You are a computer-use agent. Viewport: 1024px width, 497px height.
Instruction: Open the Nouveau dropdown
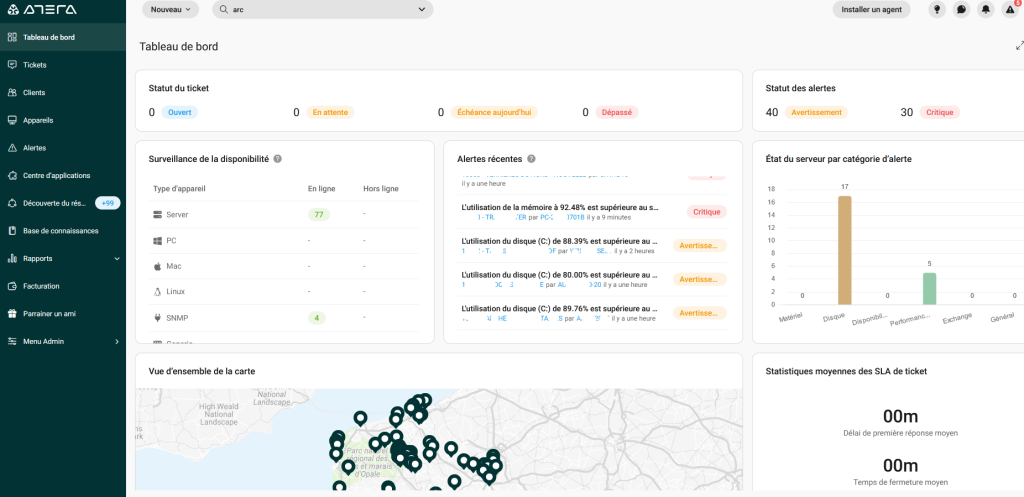pyautogui.click(x=170, y=9)
